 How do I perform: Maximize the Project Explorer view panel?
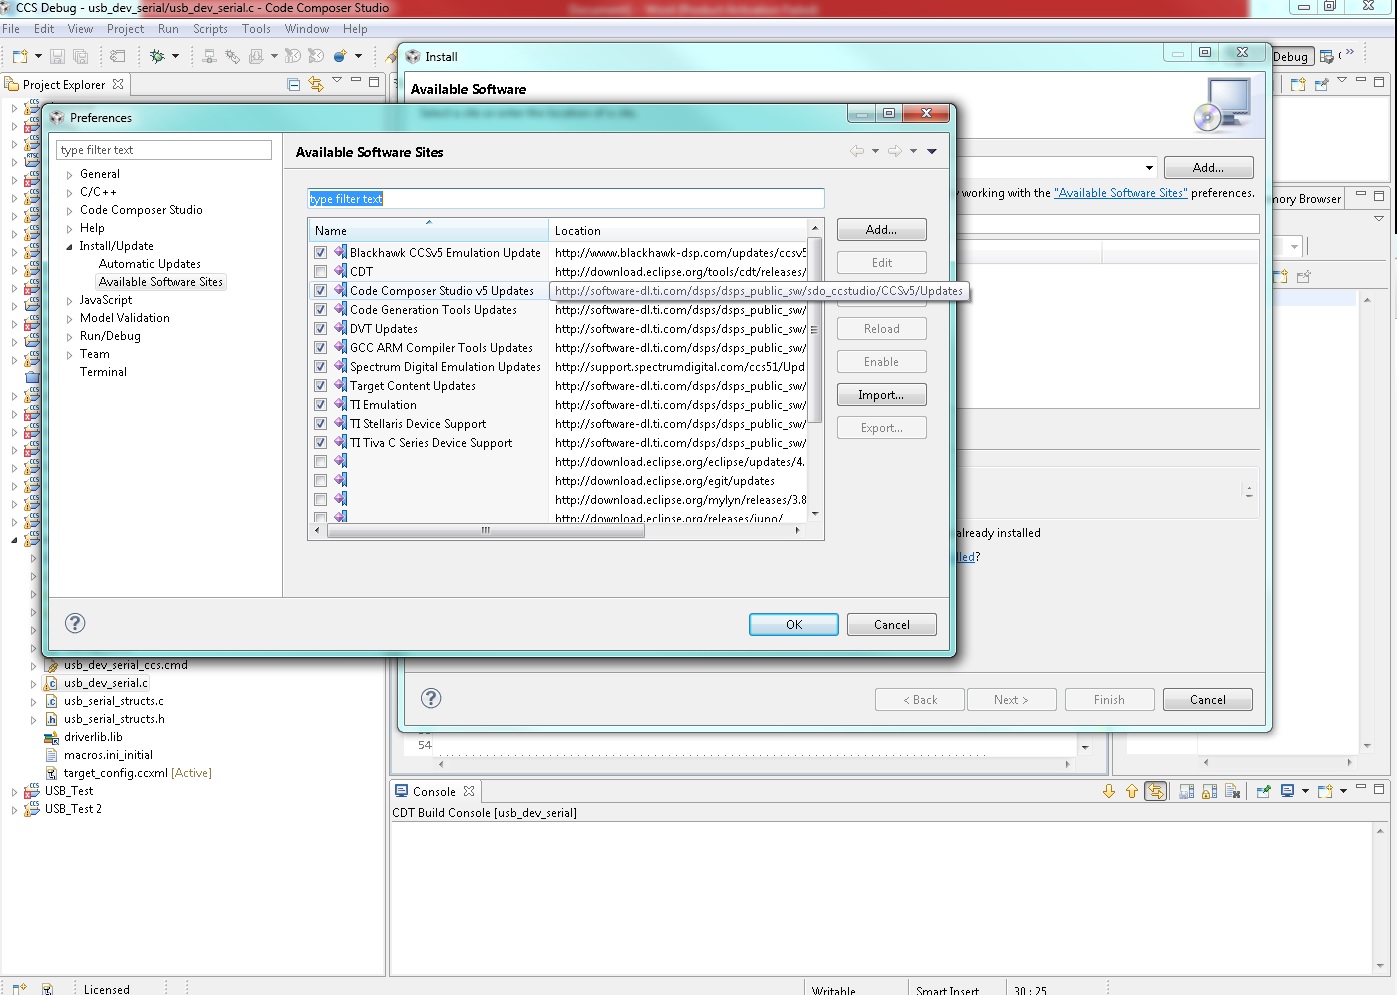tap(374, 82)
